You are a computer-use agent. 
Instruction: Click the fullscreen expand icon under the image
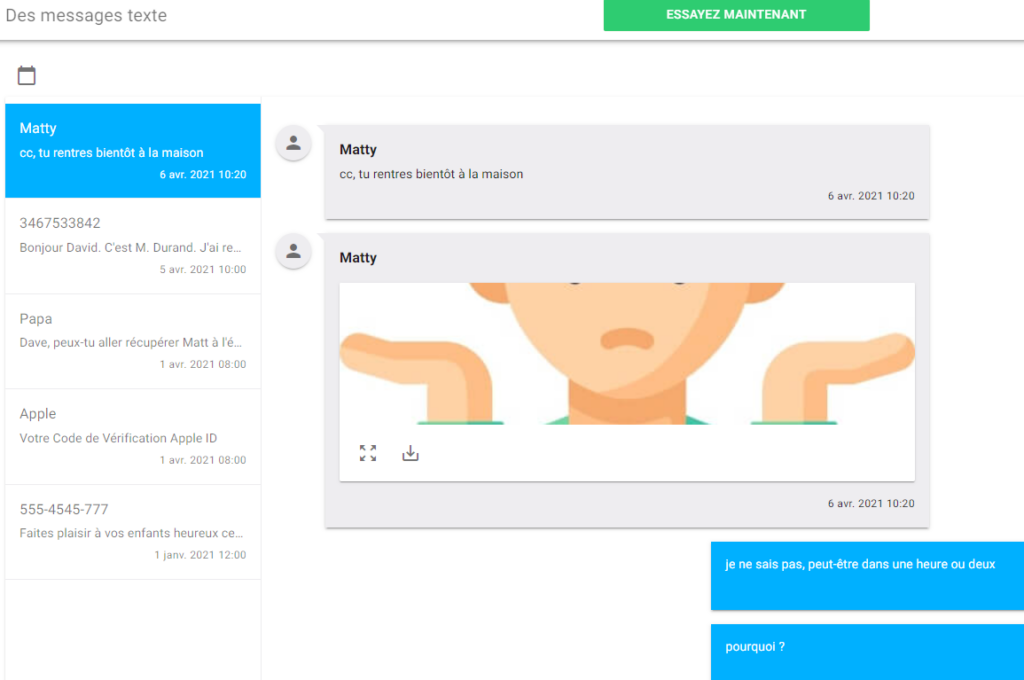[368, 453]
